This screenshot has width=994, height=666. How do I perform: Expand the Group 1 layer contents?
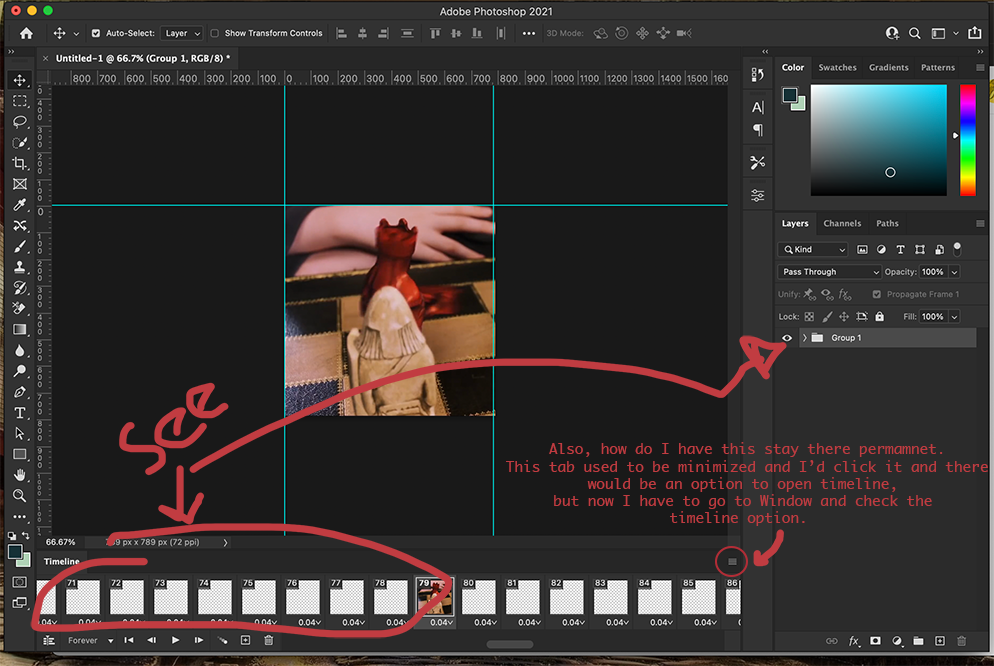(x=804, y=337)
